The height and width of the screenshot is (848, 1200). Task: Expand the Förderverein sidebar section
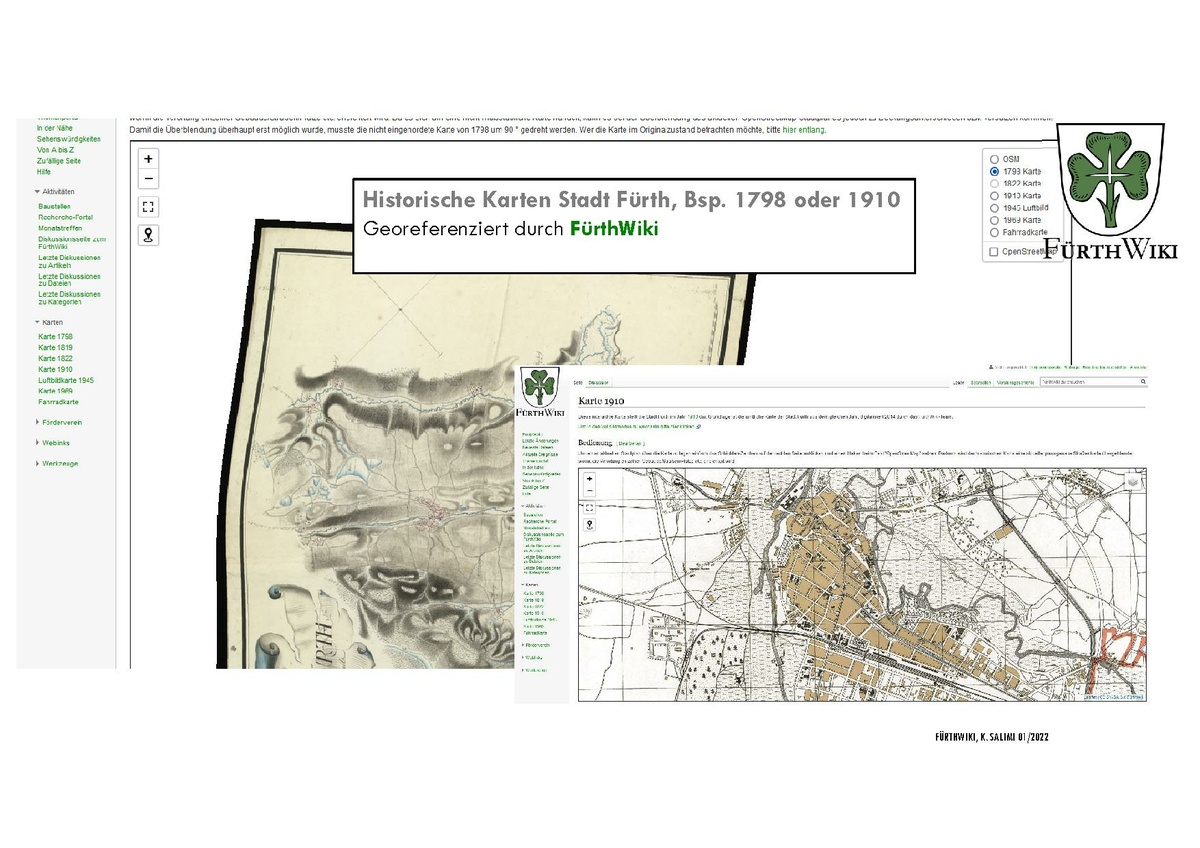click(x=37, y=422)
